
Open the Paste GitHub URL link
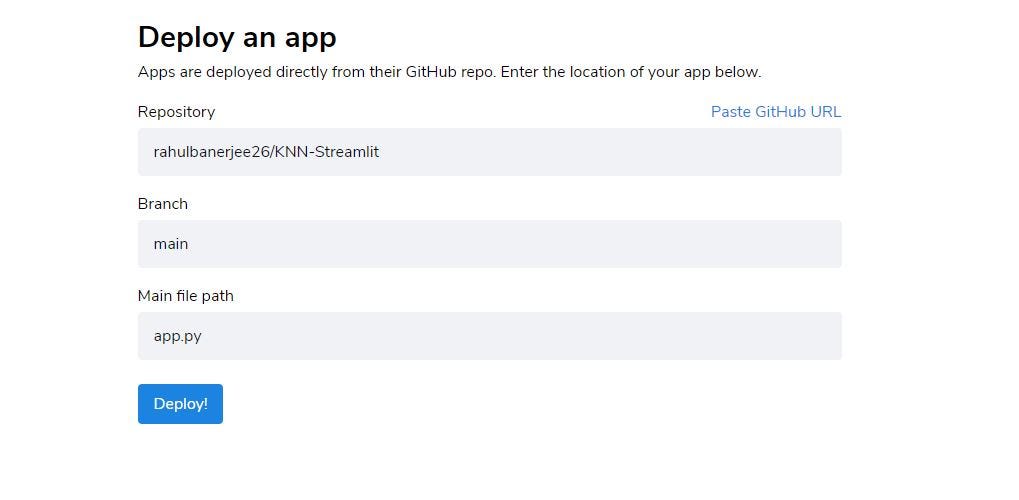coord(775,112)
